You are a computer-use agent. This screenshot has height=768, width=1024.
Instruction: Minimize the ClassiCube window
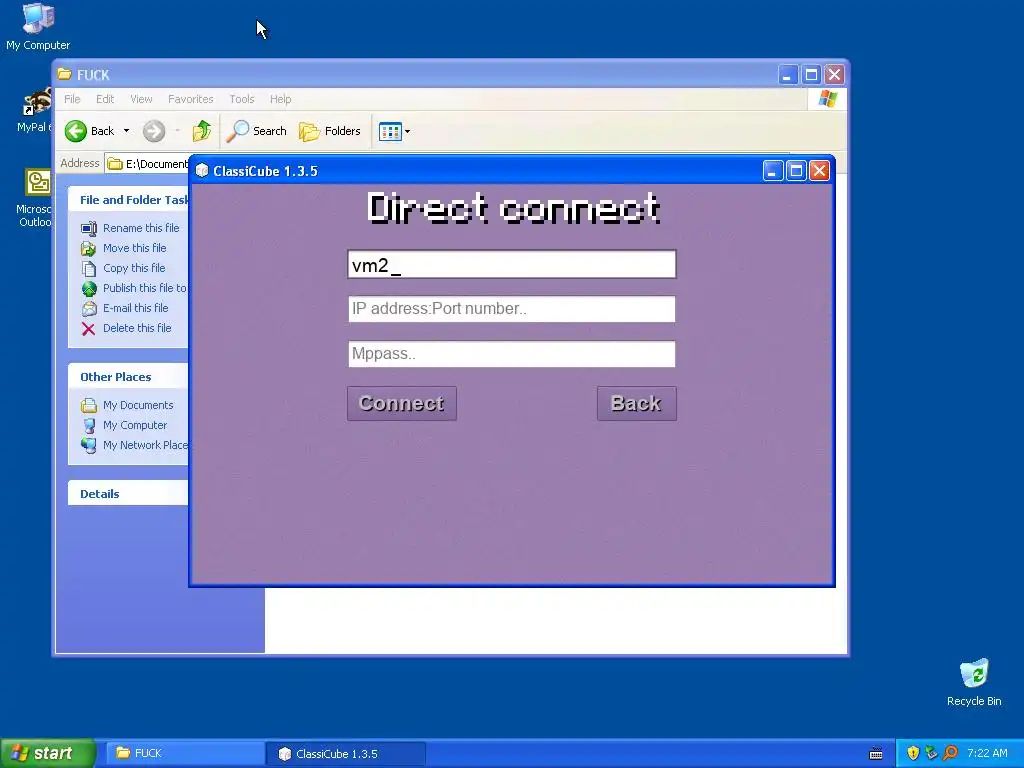pyautogui.click(x=773, y=171)
